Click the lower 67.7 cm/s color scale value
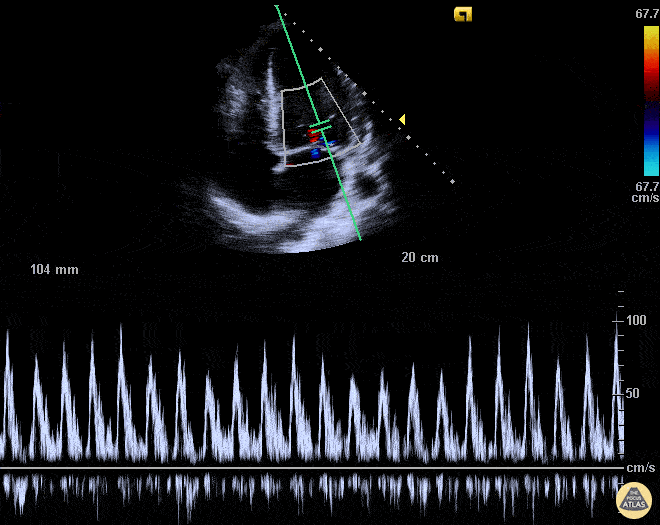Viewport: 660px width, 525px height. click(x=647, y=192)
